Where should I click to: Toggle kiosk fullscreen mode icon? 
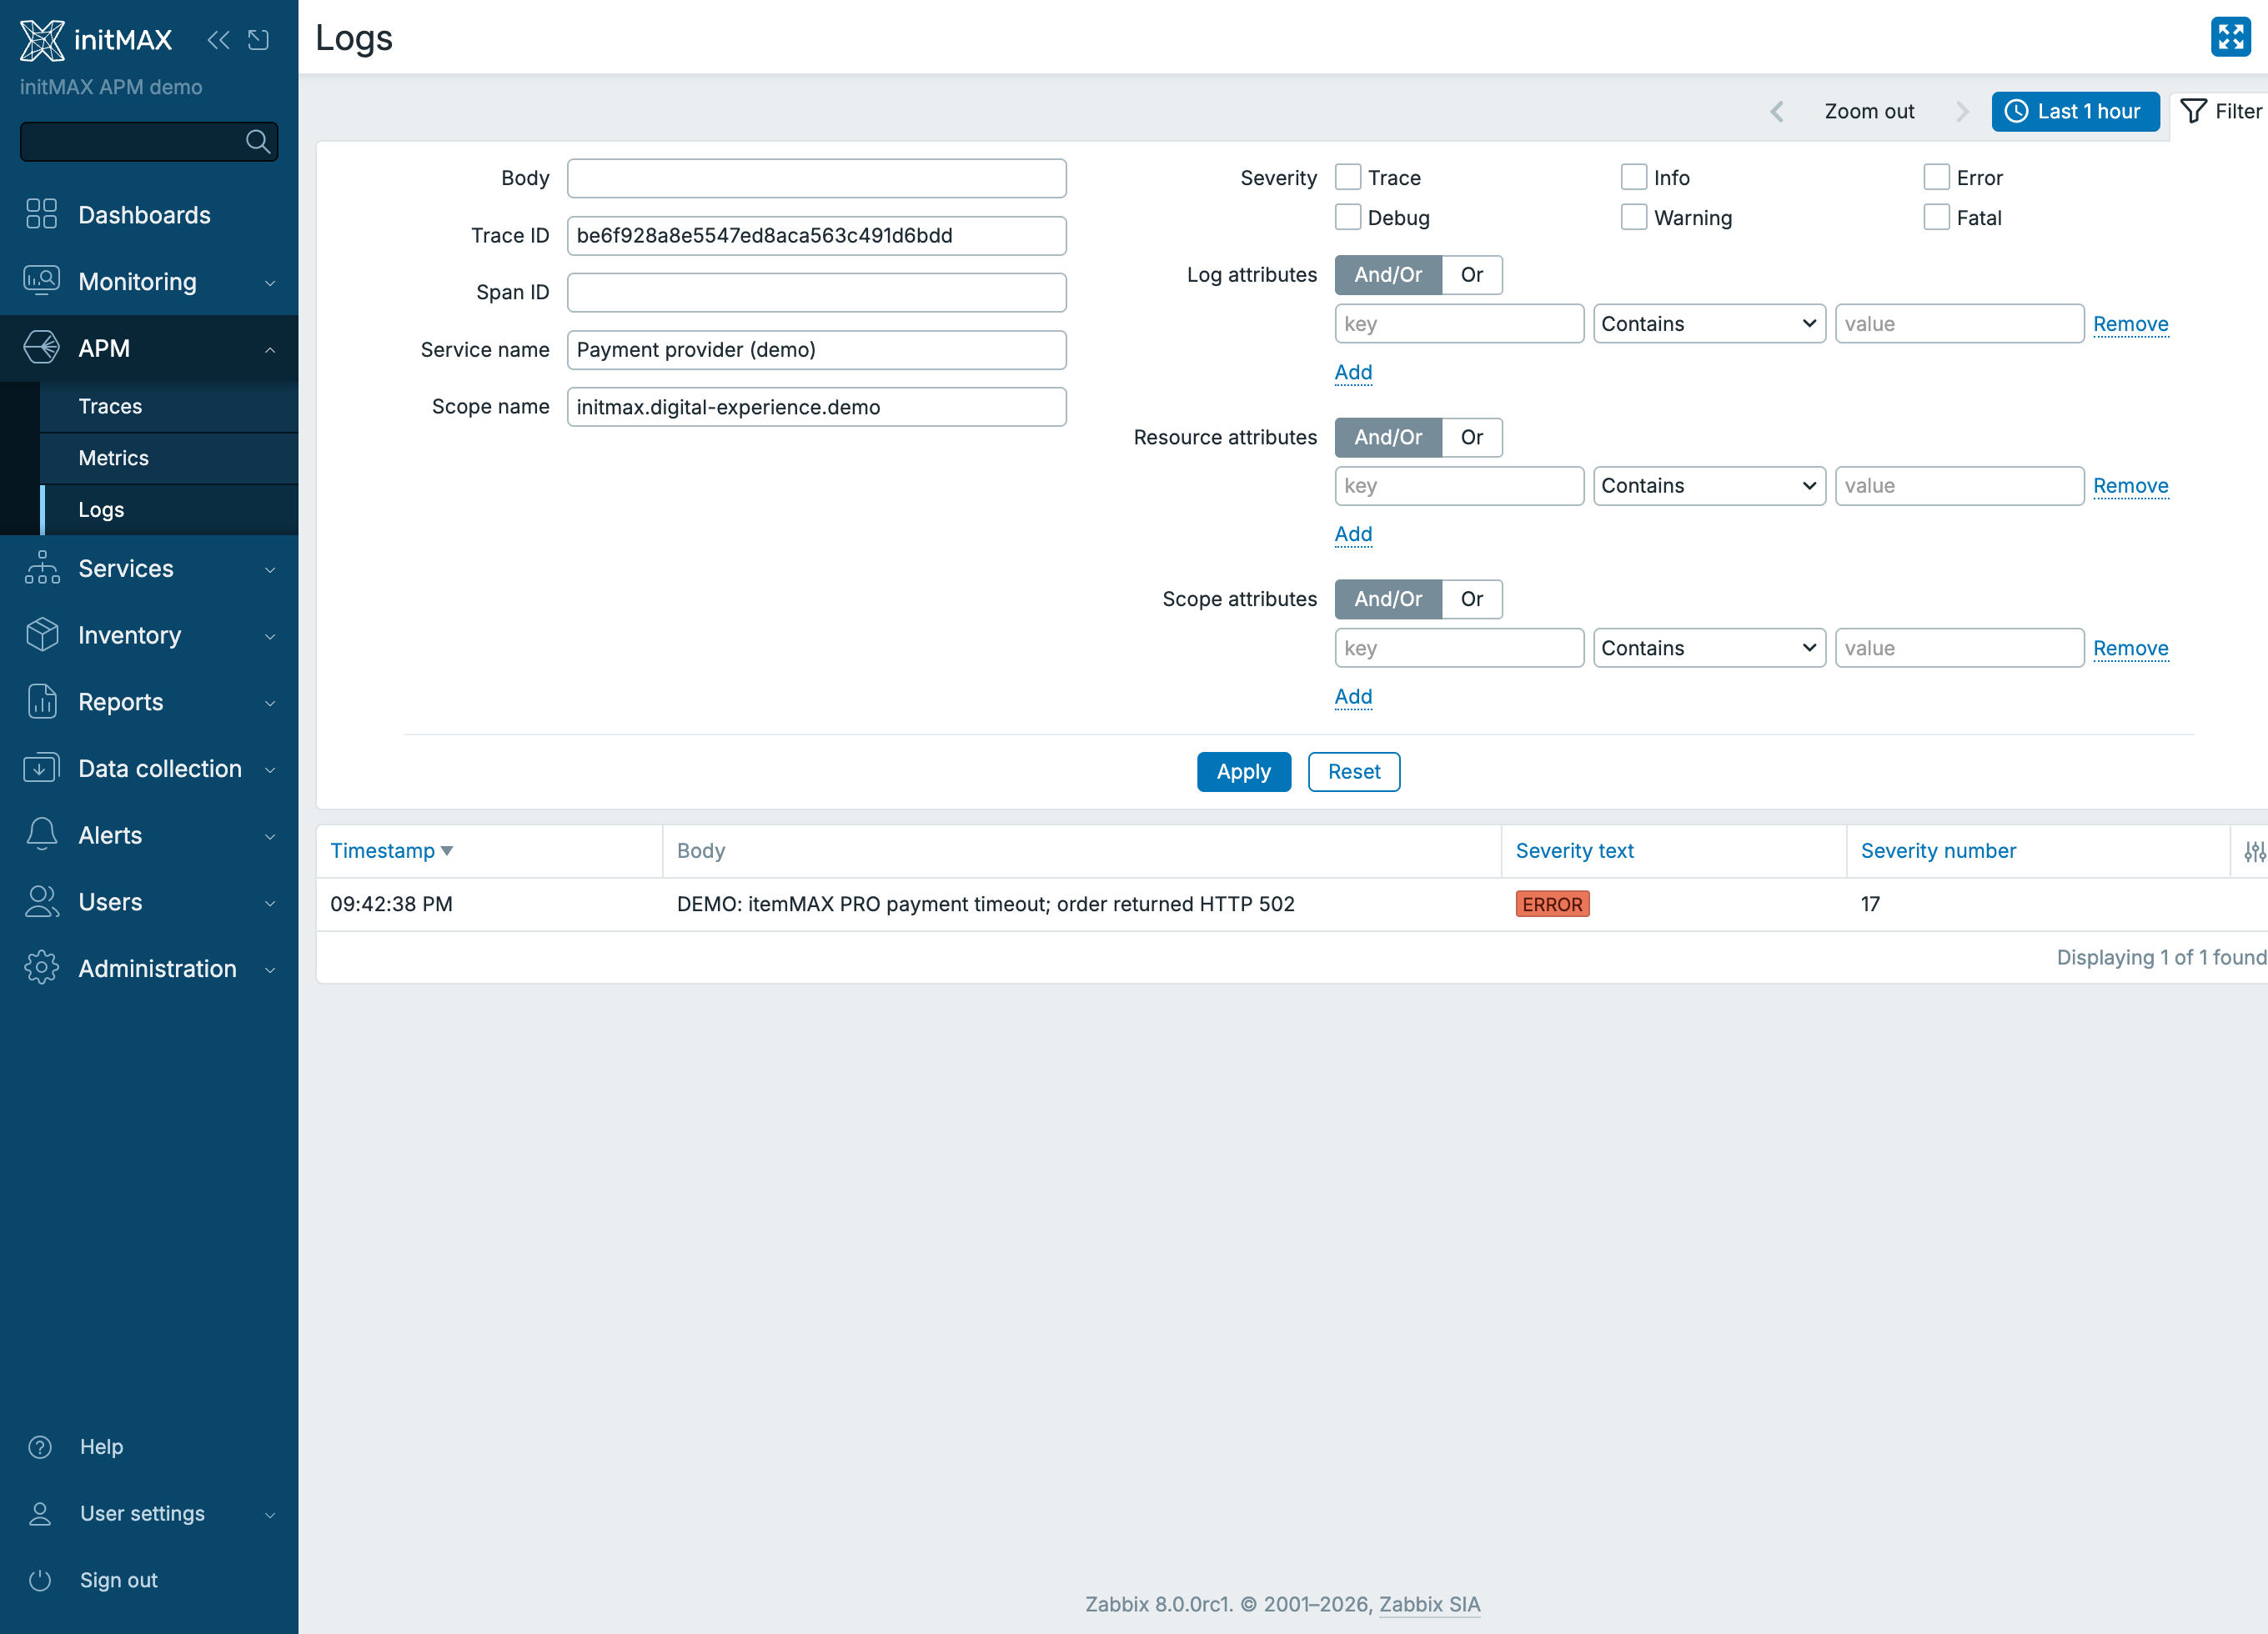2230,37
